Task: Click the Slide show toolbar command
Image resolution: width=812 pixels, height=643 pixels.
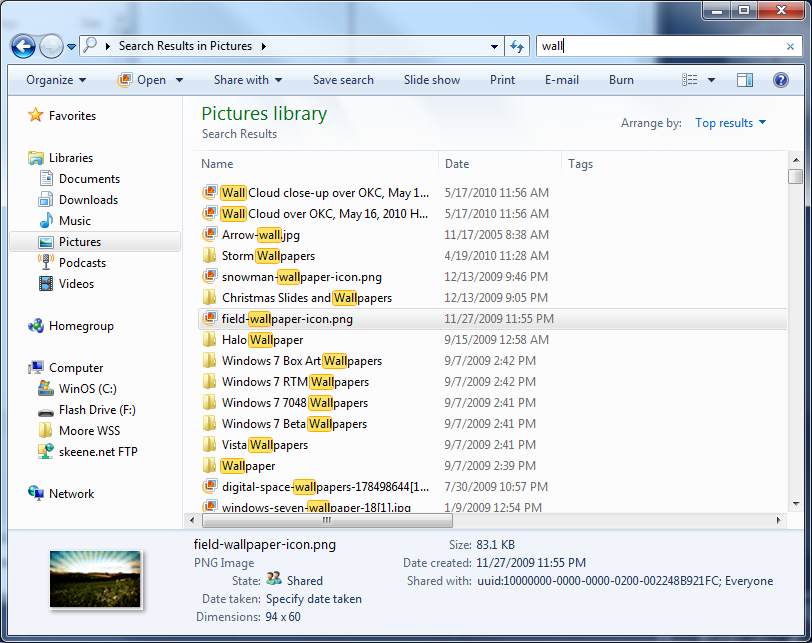Action: pos(431,80)
